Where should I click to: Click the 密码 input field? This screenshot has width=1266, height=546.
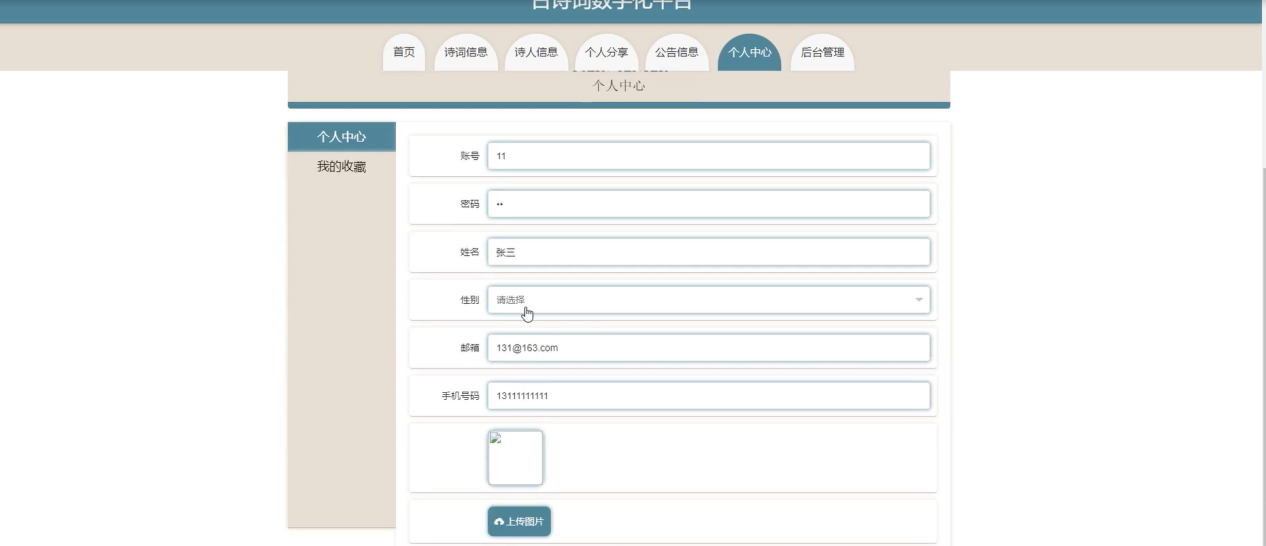(709, 204)
